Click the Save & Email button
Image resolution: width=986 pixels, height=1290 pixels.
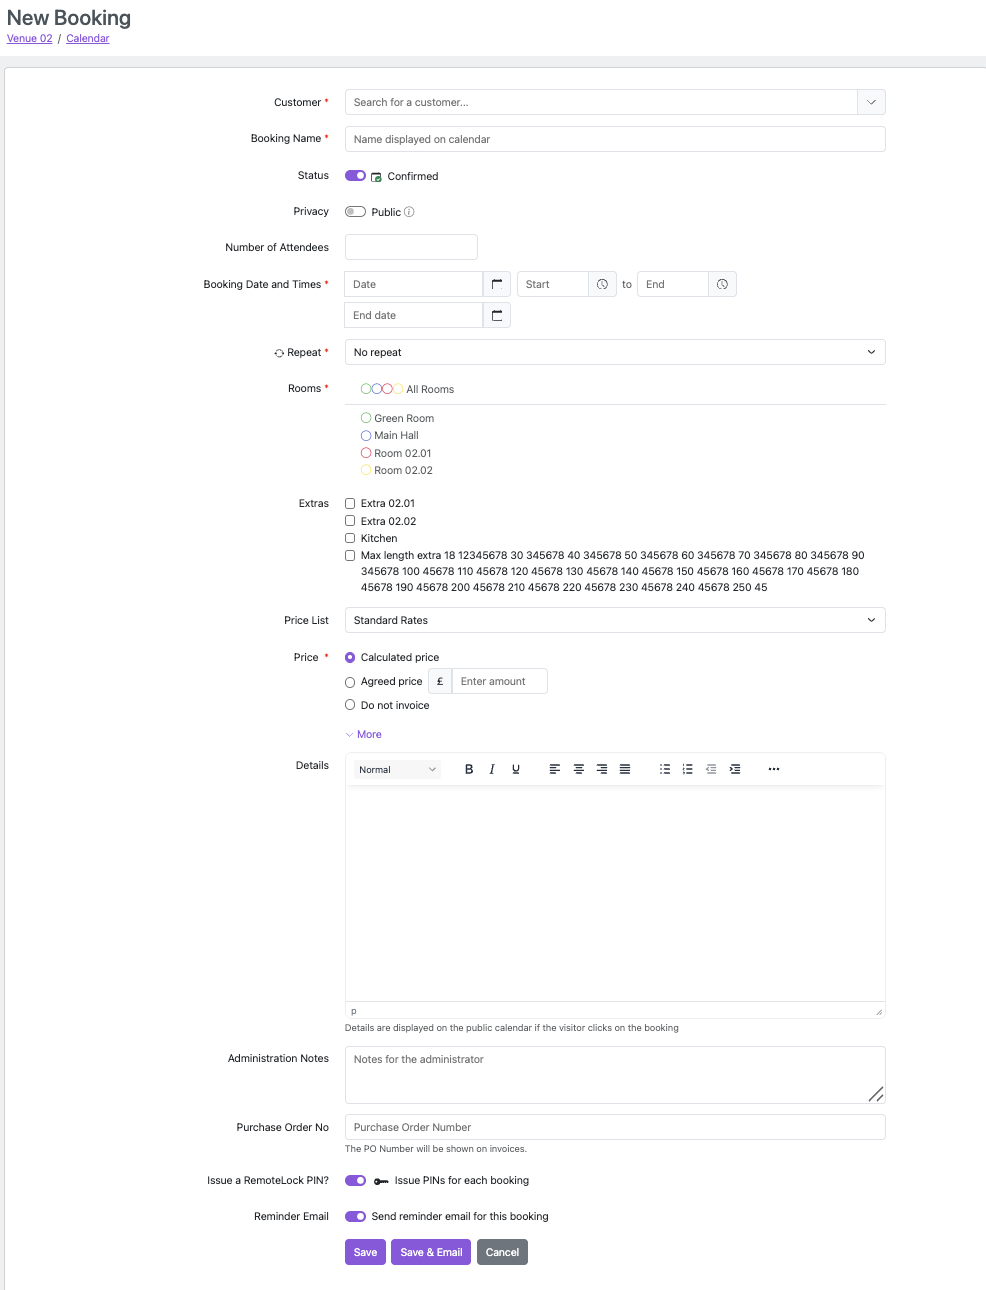point(431,1252)
